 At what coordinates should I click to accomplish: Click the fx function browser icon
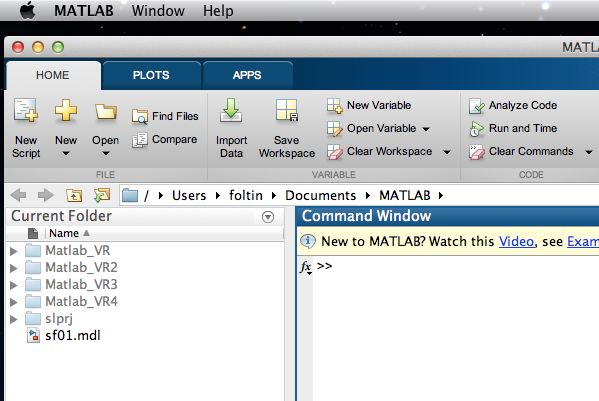[306, 267]
